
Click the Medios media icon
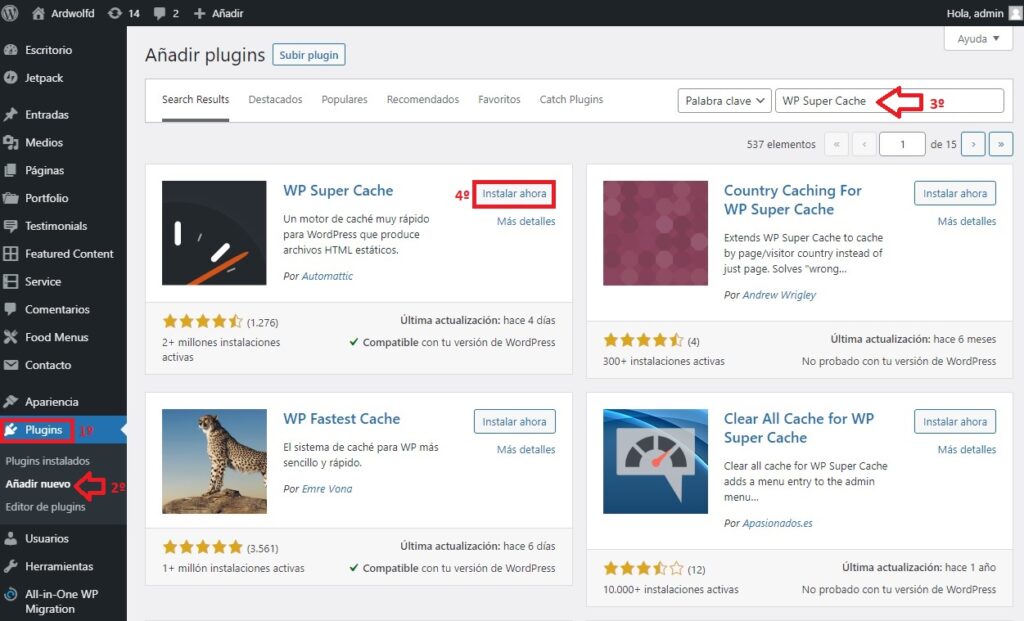coord(10,142)
